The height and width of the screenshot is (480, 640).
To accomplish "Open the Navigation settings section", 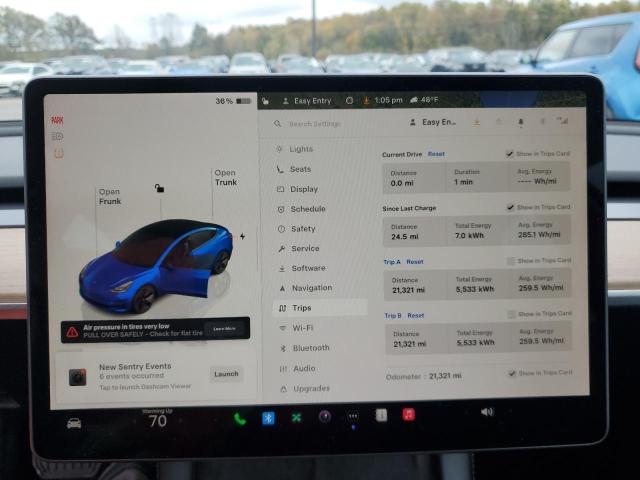I will (311, 288).
